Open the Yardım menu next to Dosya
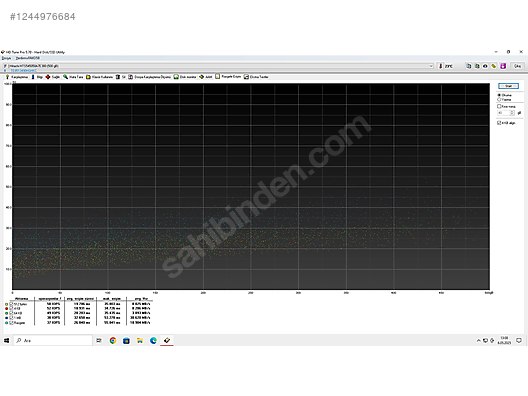528x396 pixels. [28, 58]
